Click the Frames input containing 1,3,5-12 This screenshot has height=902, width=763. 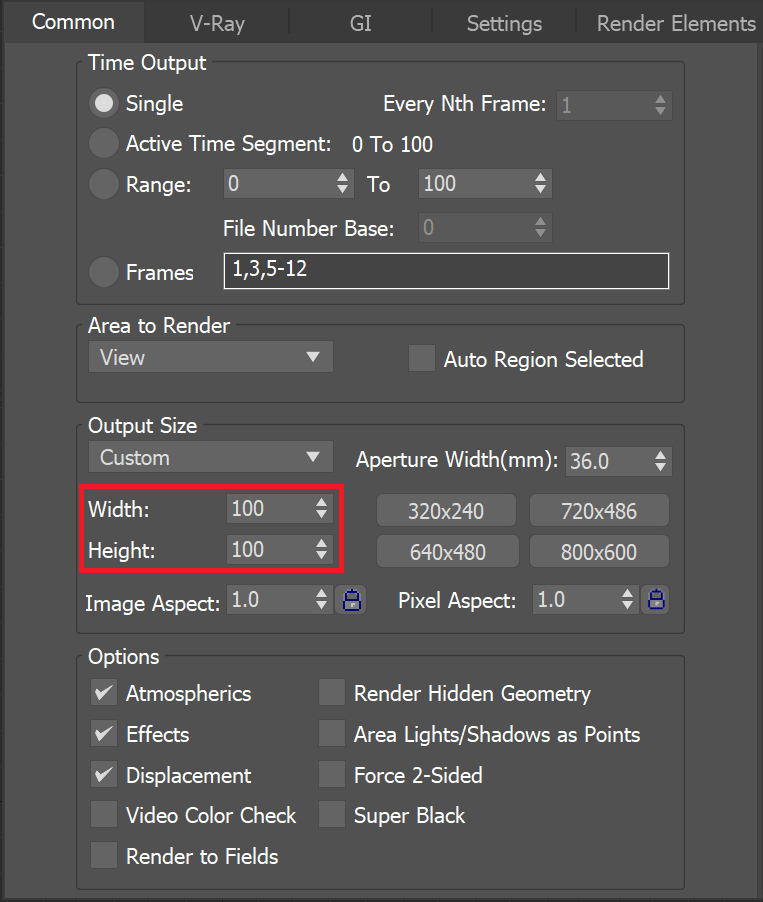(446, 271)
